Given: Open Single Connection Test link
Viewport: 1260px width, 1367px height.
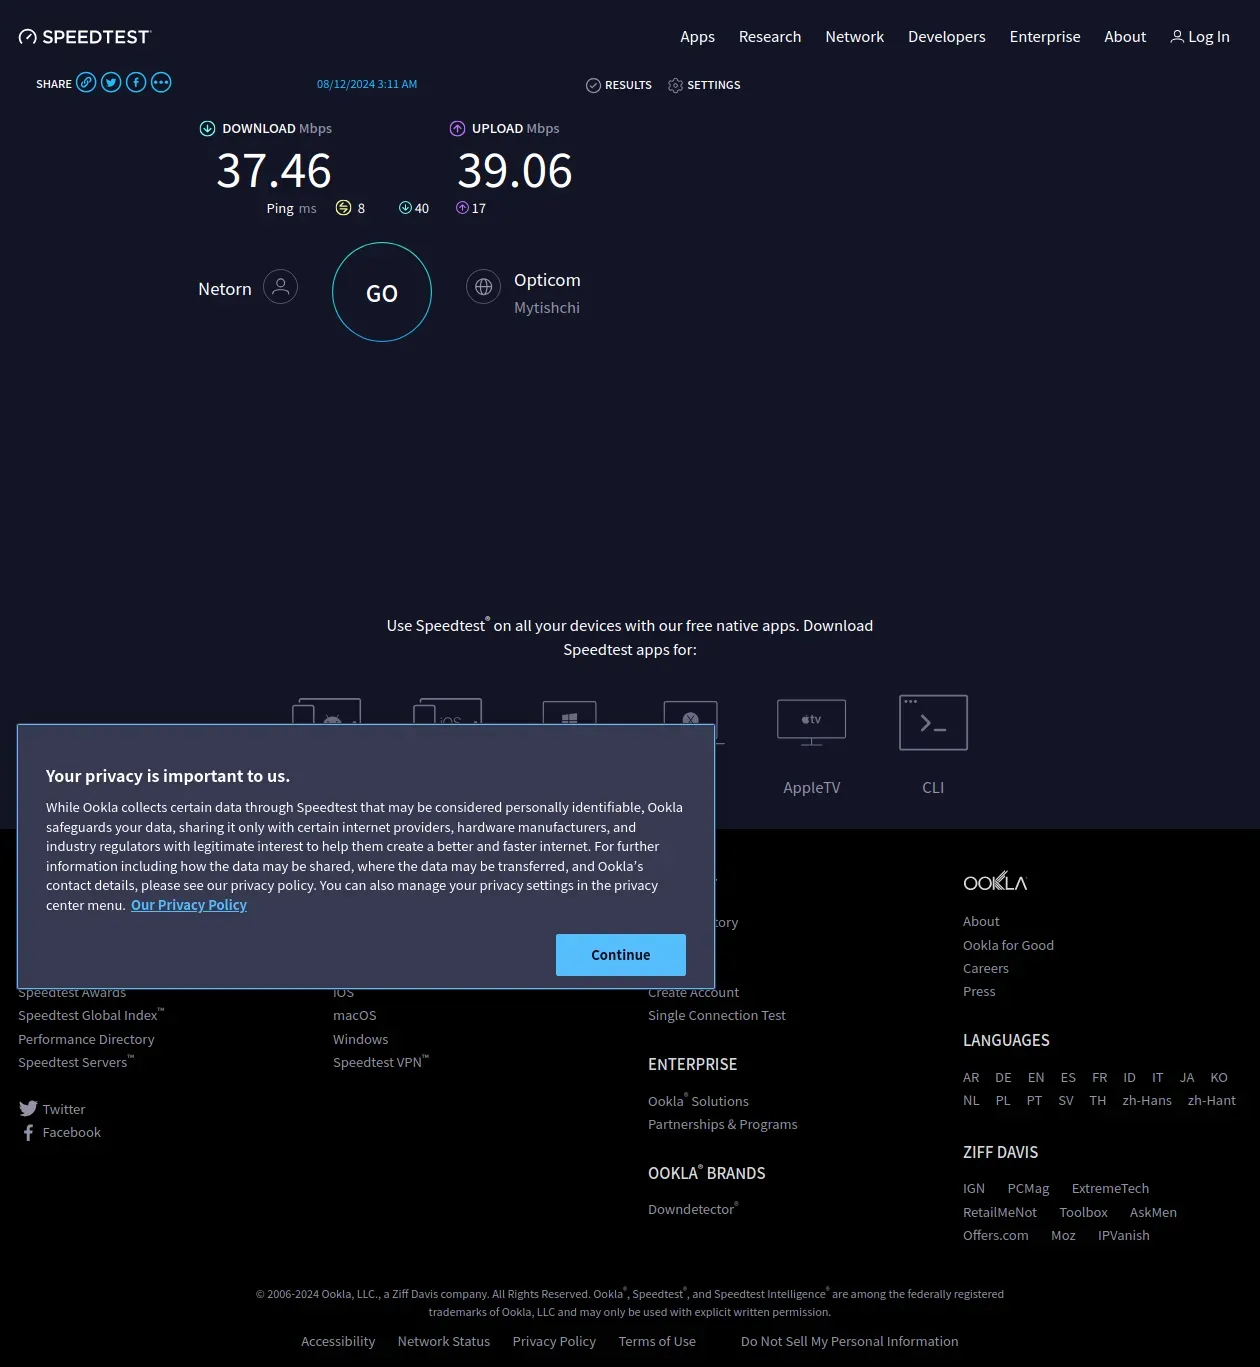Looking at the screenshot, I should click(x=717, y=1015).
